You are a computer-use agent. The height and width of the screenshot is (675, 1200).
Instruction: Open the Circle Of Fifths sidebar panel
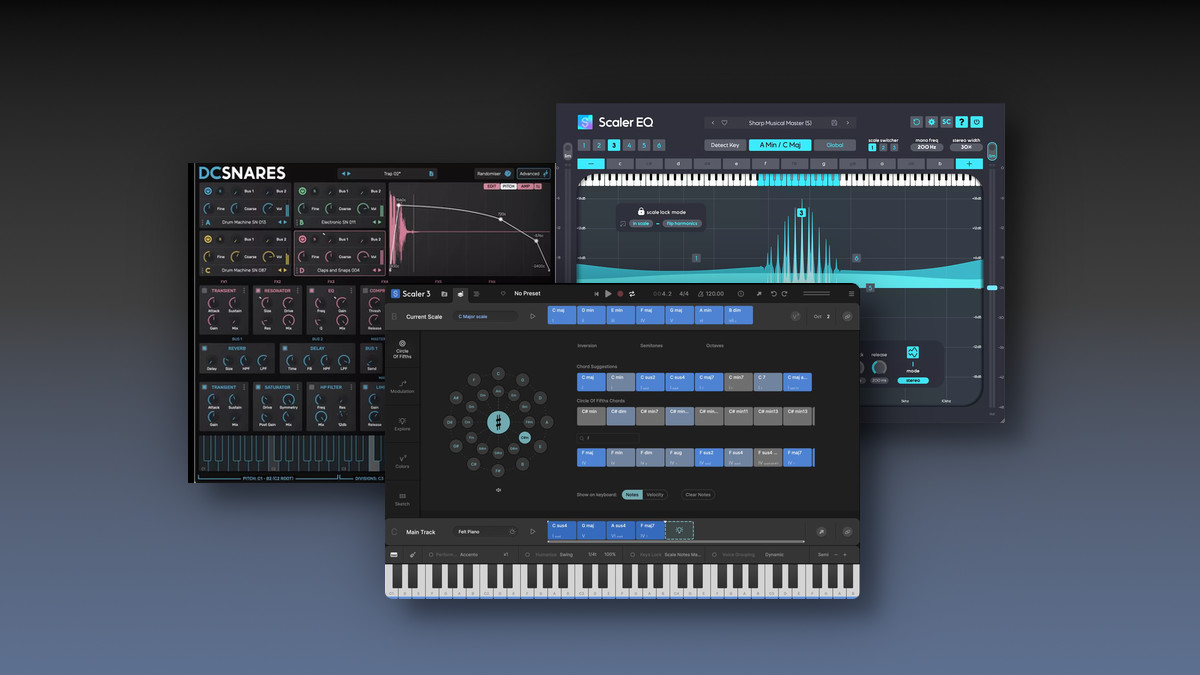point(402,348)
